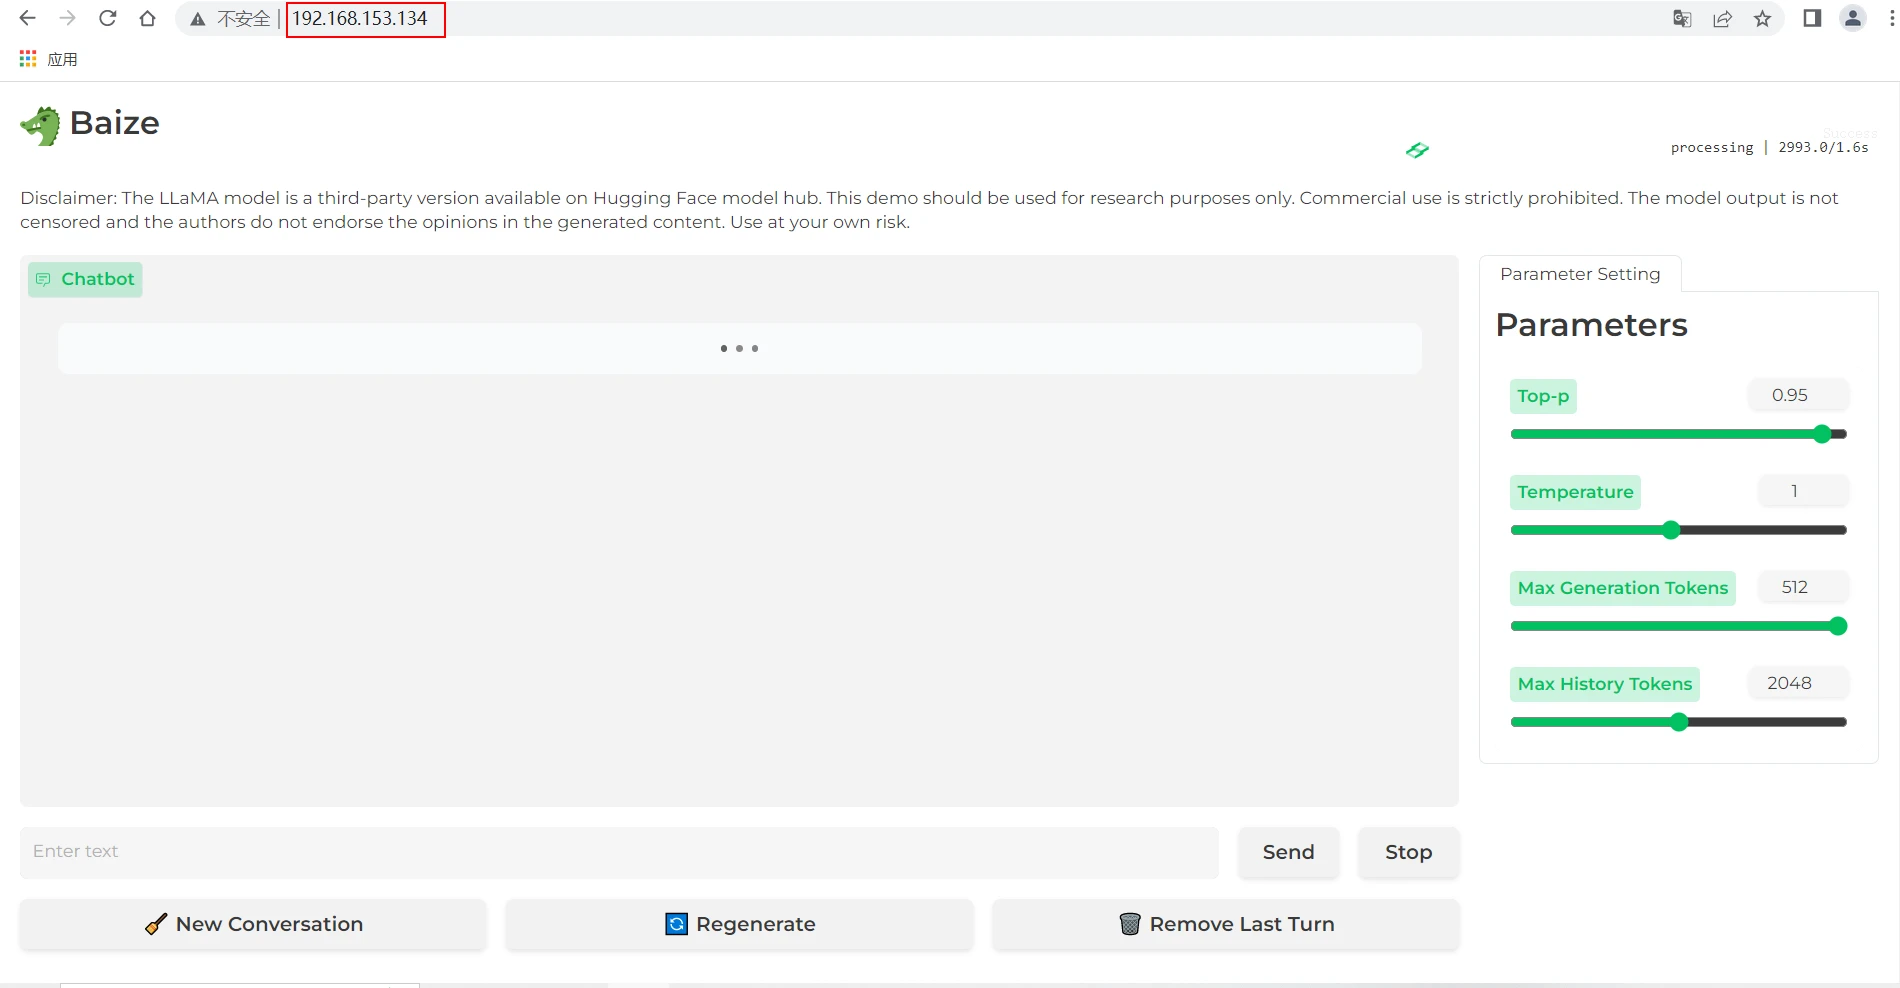This screenshot has width=1900, height=988.
Task: Click the Send button
Action: pyautogui.click(x=1288, y=852)
